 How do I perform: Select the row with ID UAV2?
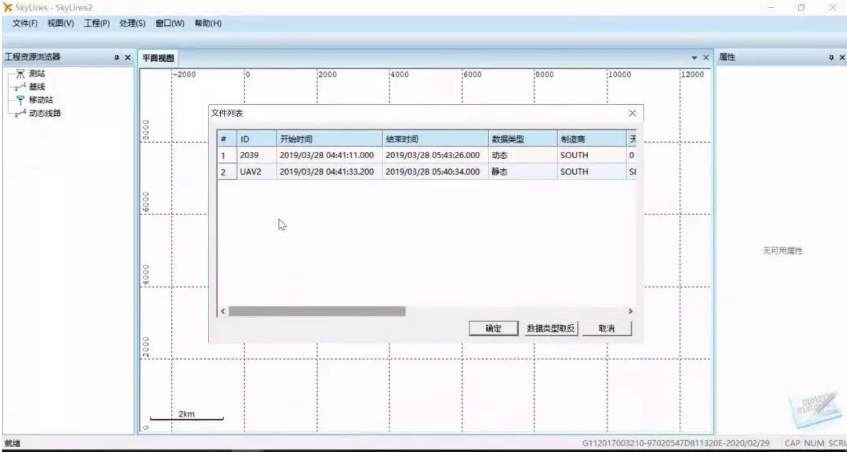tap(249, 172)
